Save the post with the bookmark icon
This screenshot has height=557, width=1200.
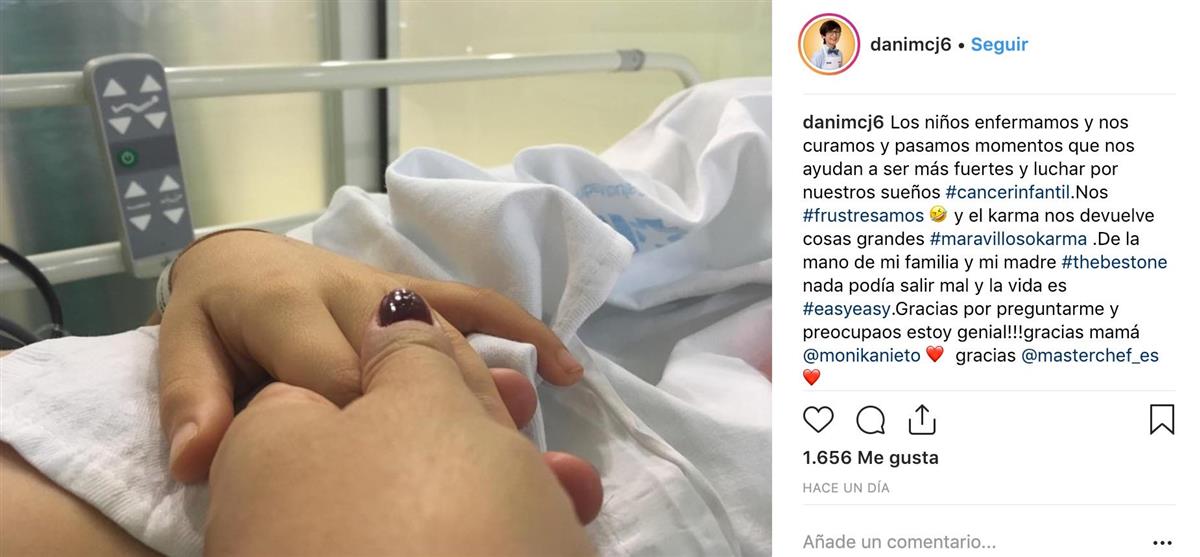(1161, 419)
